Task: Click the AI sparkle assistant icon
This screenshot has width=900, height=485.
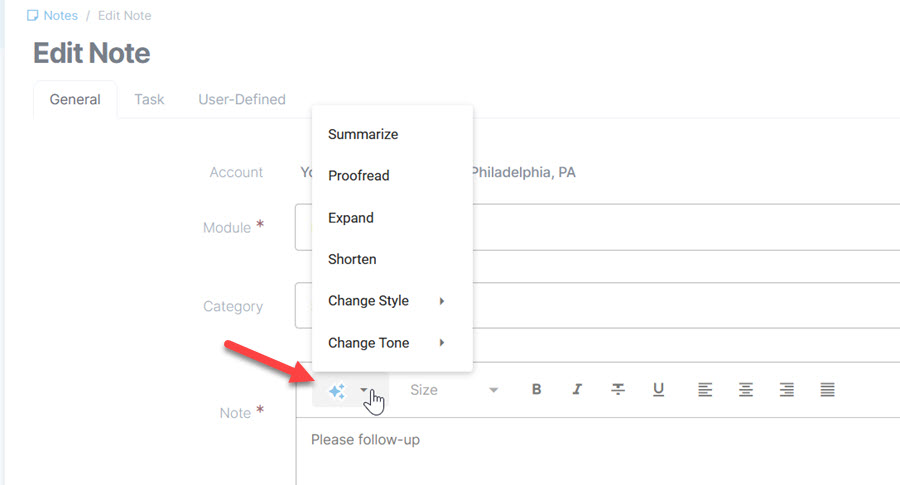Action: (337, 391)
